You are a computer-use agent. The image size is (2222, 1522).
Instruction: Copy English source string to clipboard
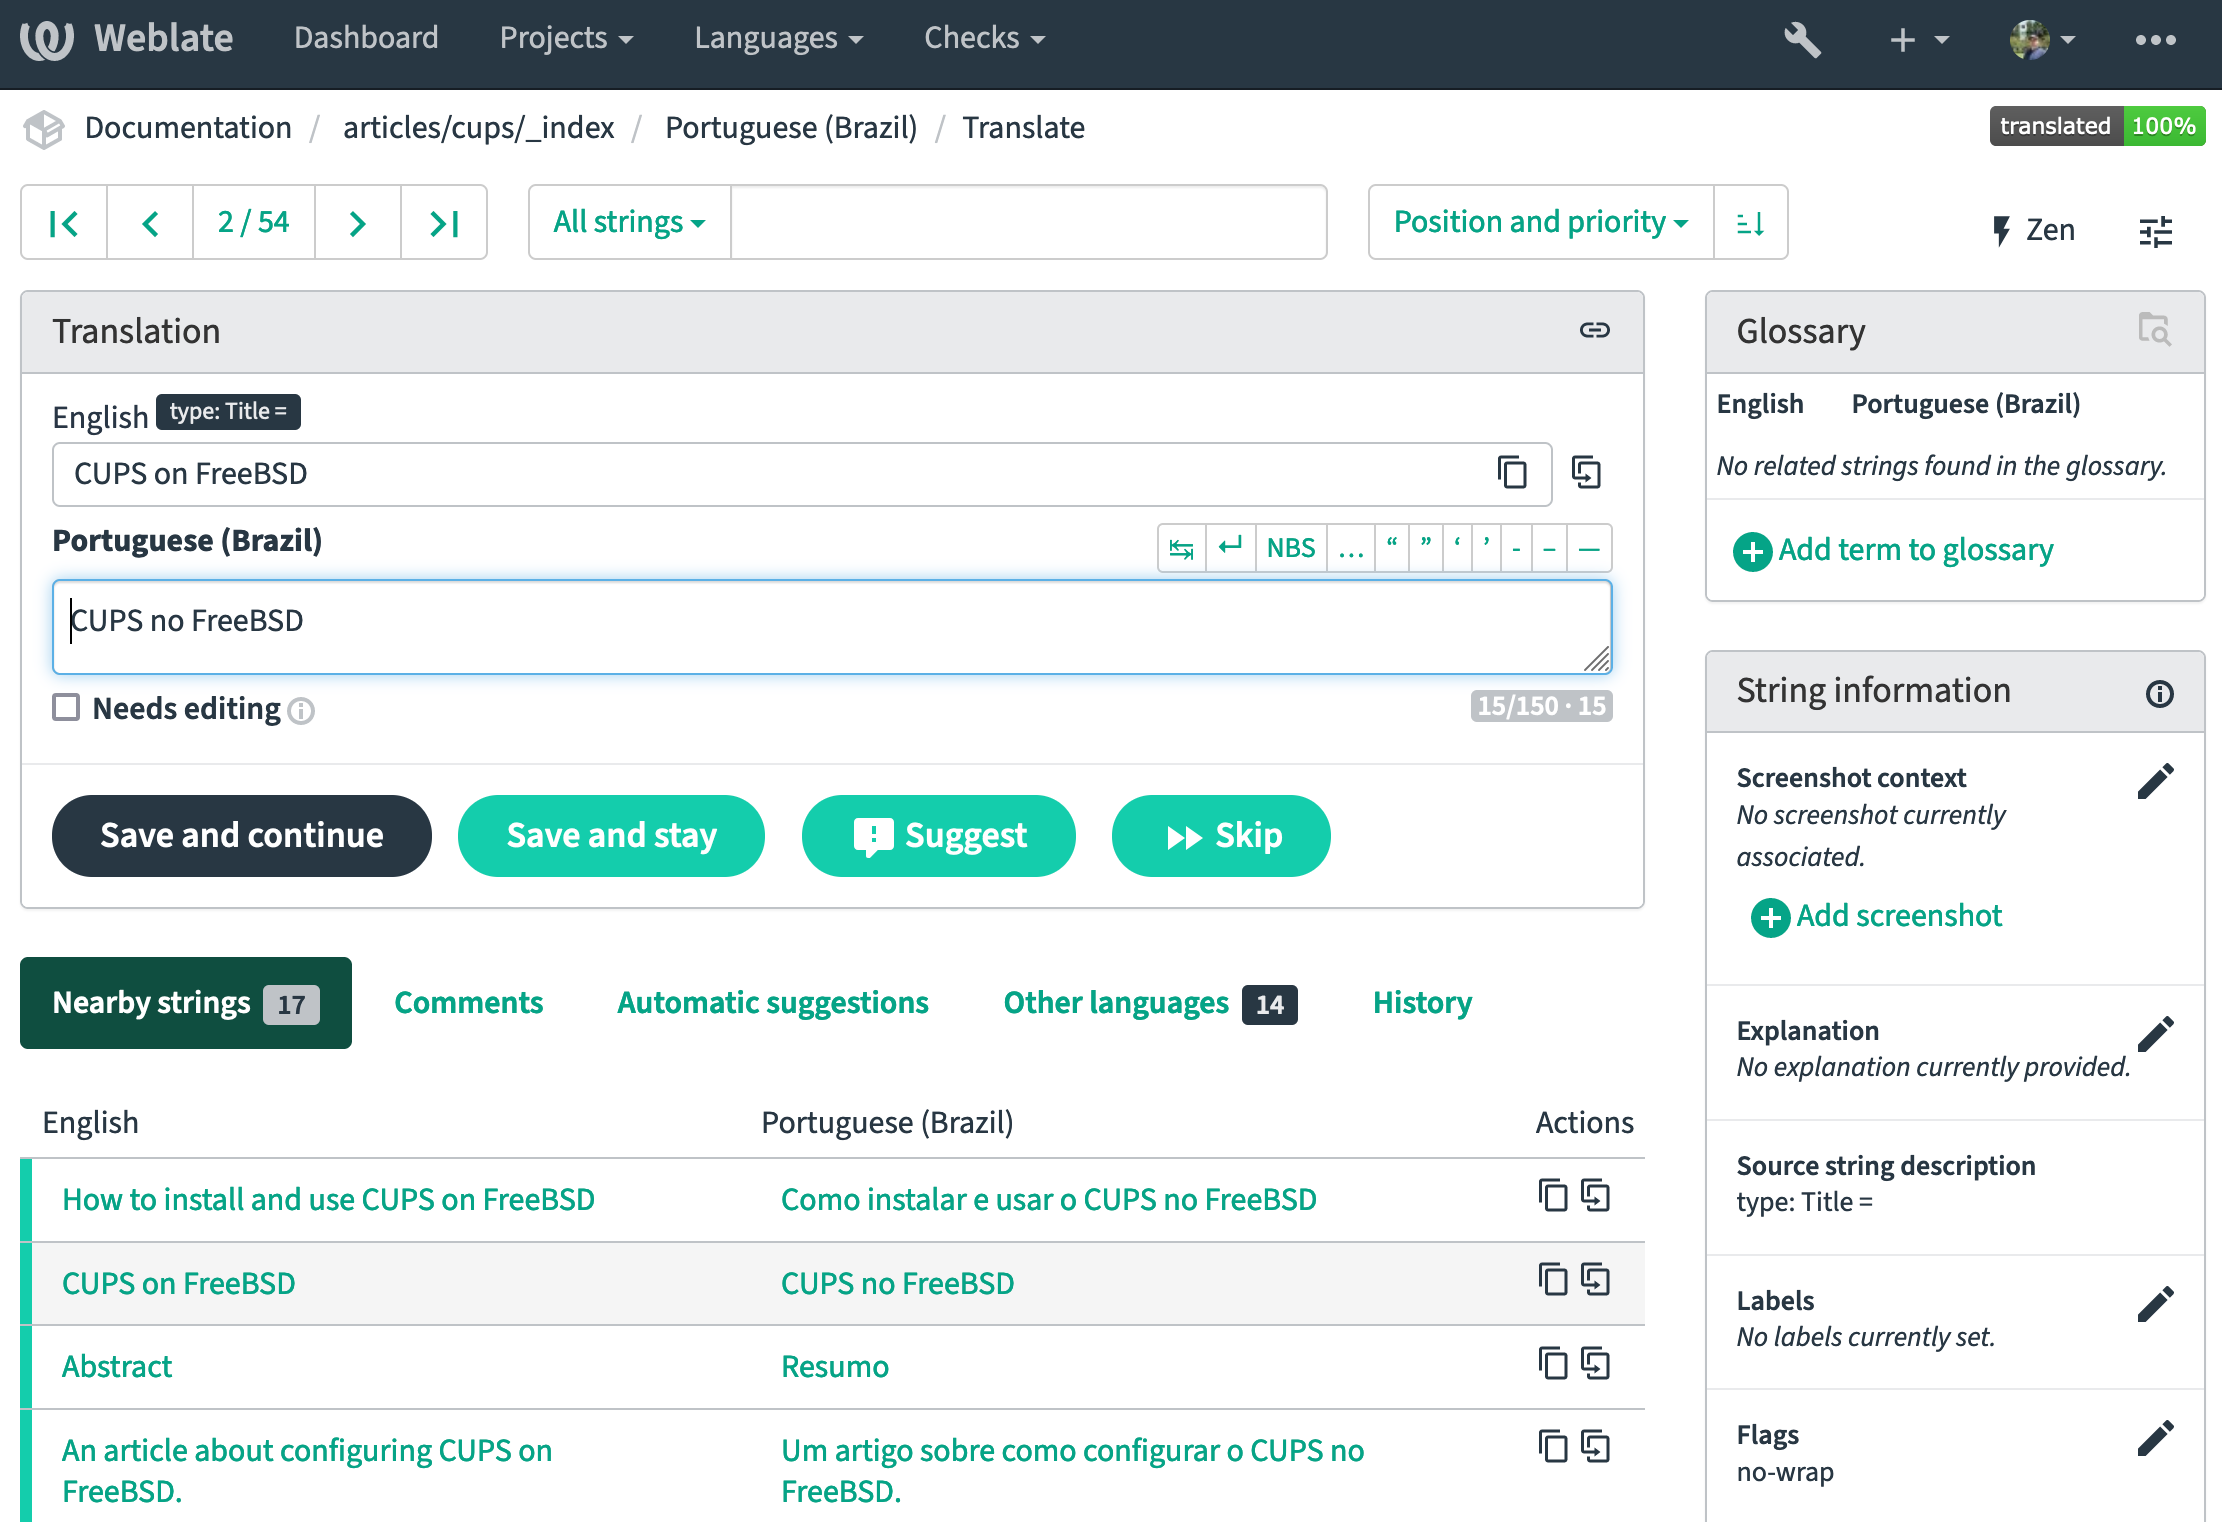click(x=1512, y=473)
